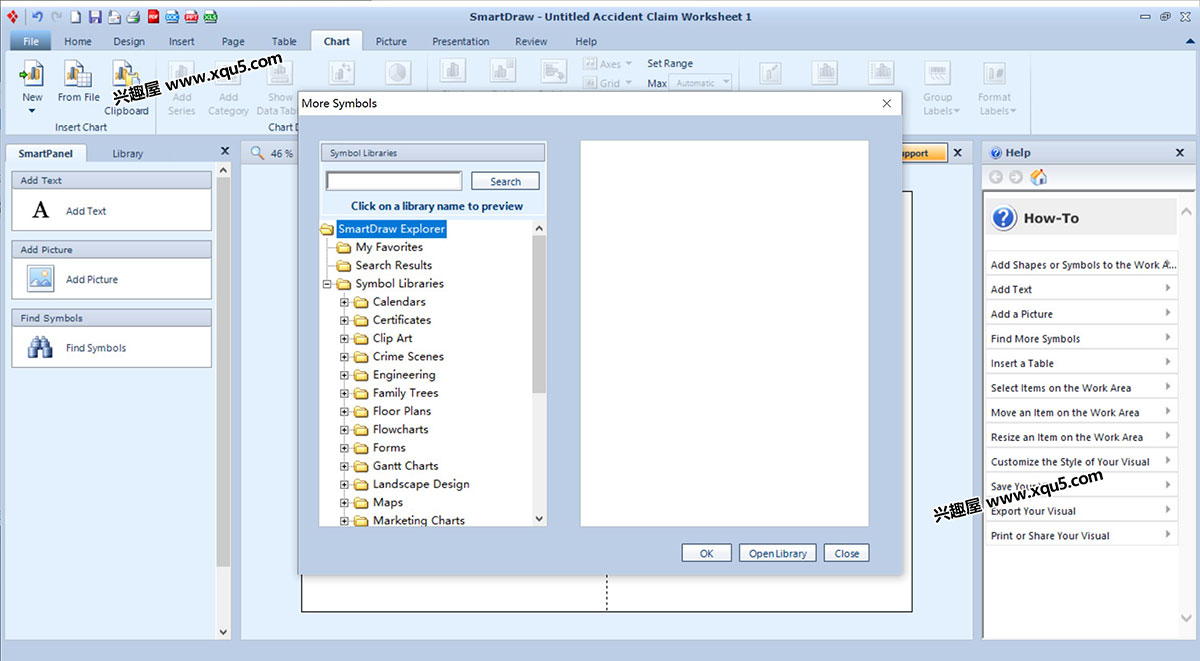This screenshot has height=661, width=1200.
Task: Click the Undo icon in quick access toolbar
Action: 37,17
